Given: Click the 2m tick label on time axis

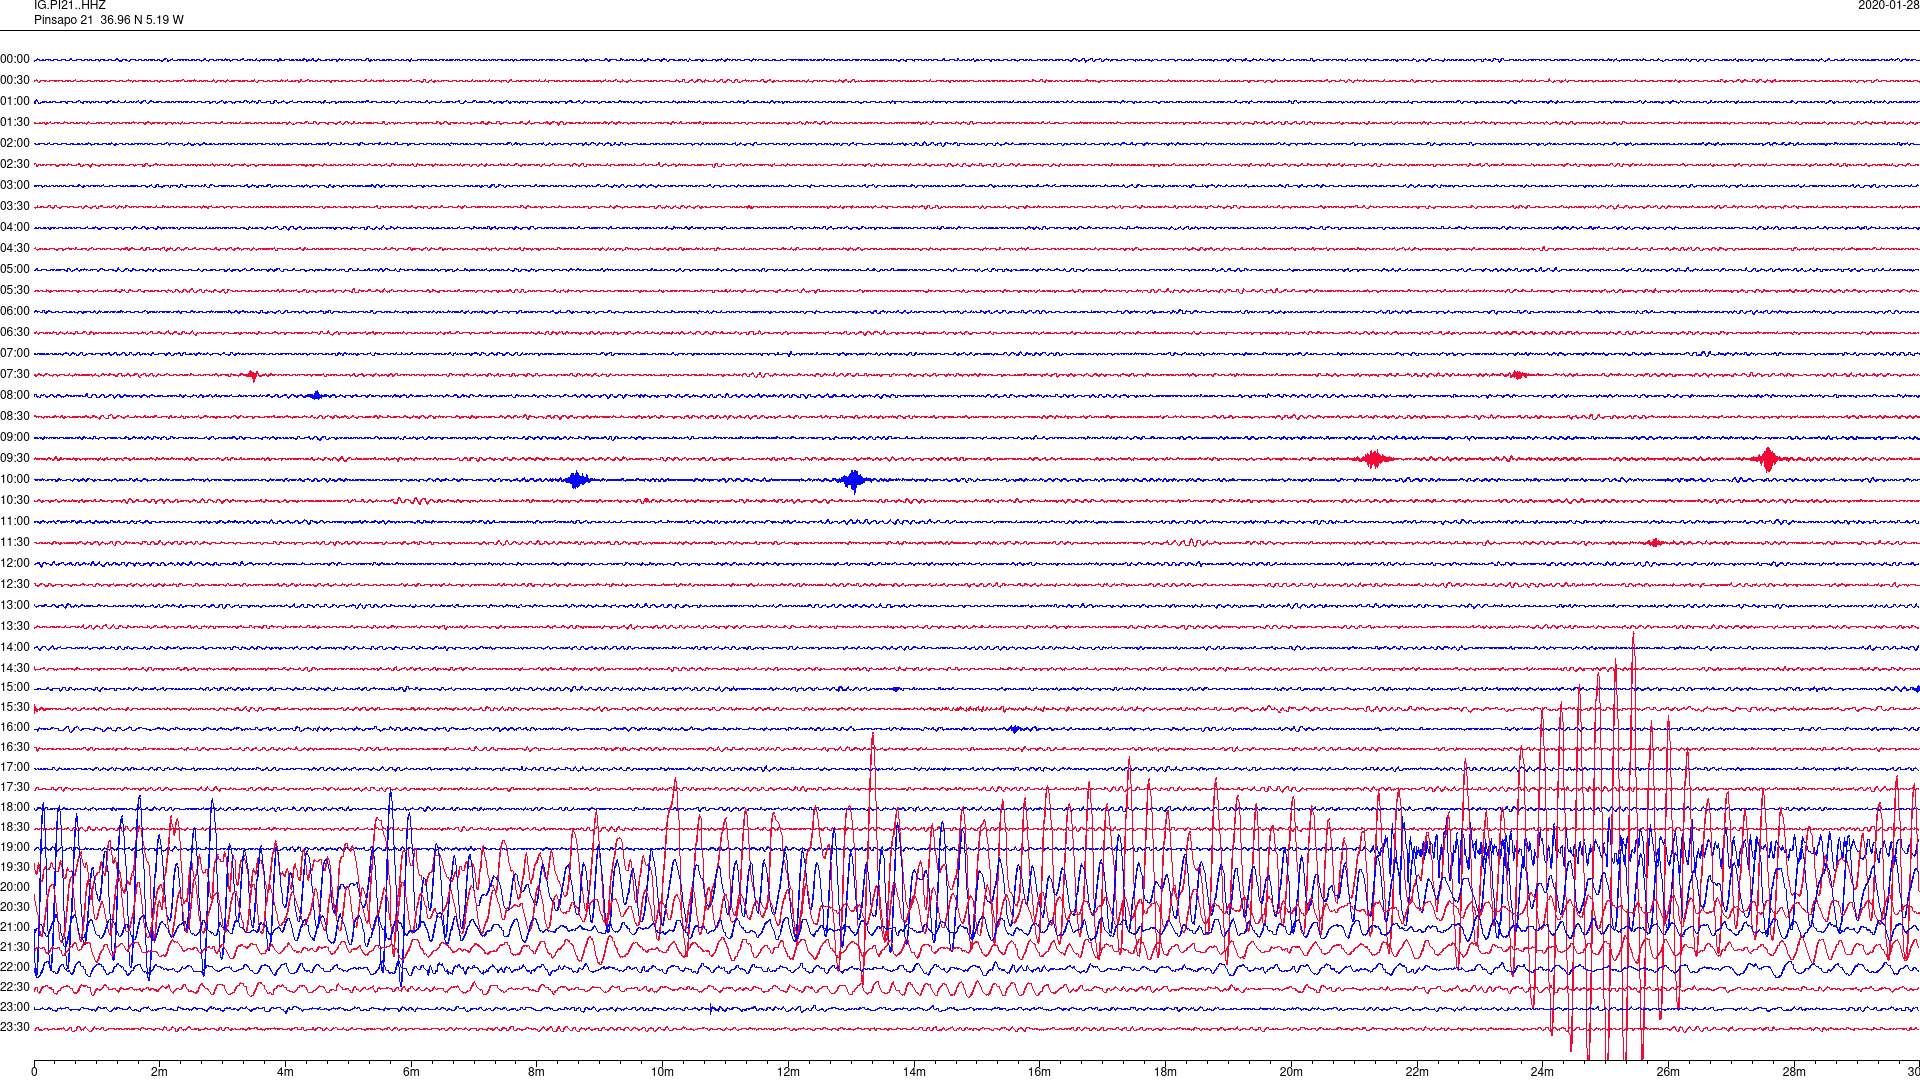Looking at the screenshot, I should (x=159, y=1073).
